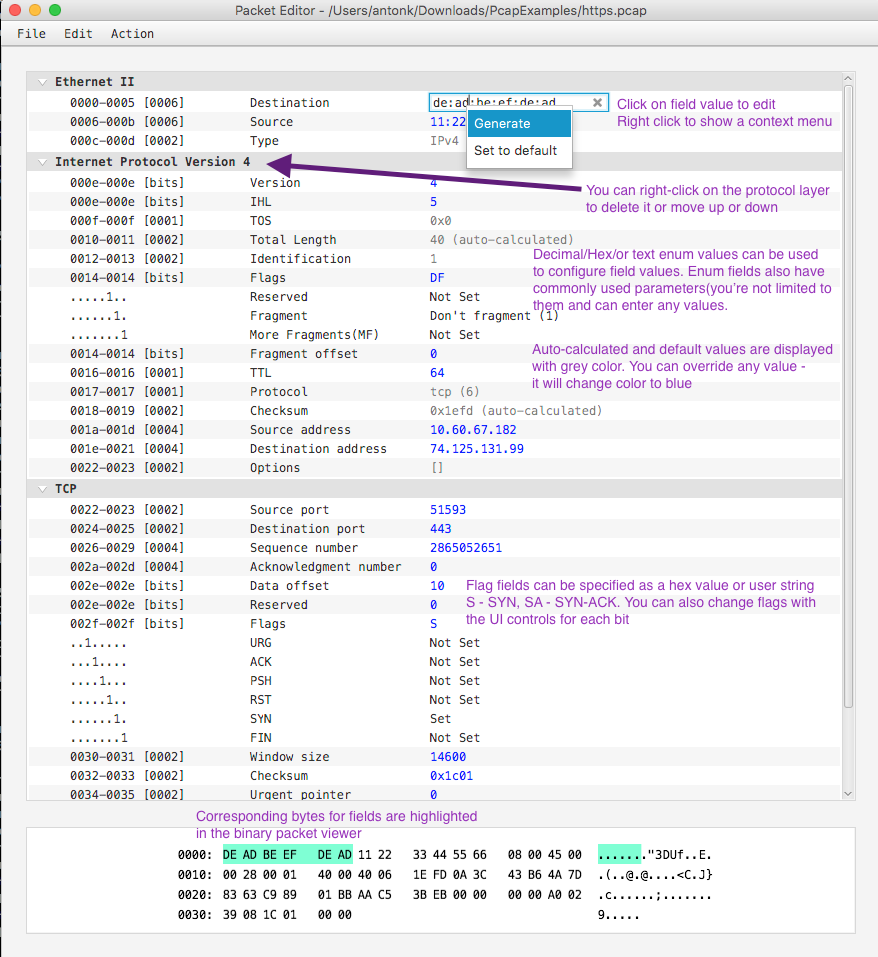Edit Source port value 51593

(x=448, y=510)
